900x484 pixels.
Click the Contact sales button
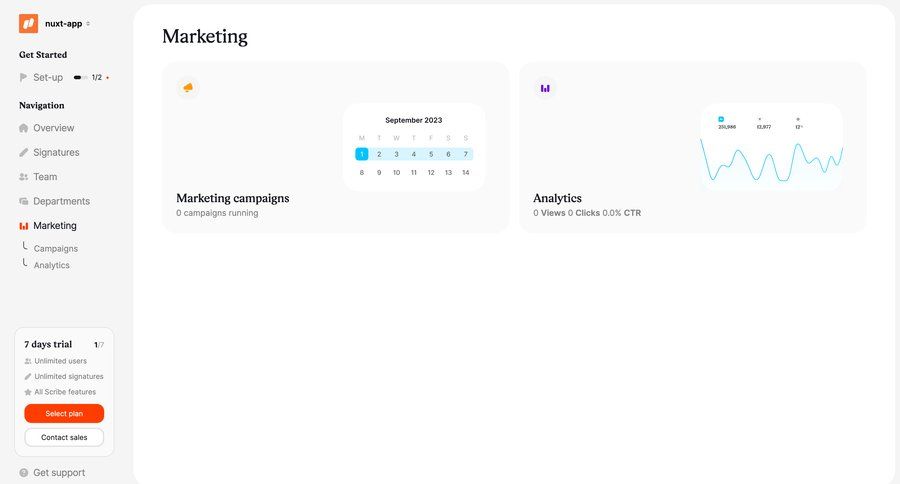(x=64, y=437)
